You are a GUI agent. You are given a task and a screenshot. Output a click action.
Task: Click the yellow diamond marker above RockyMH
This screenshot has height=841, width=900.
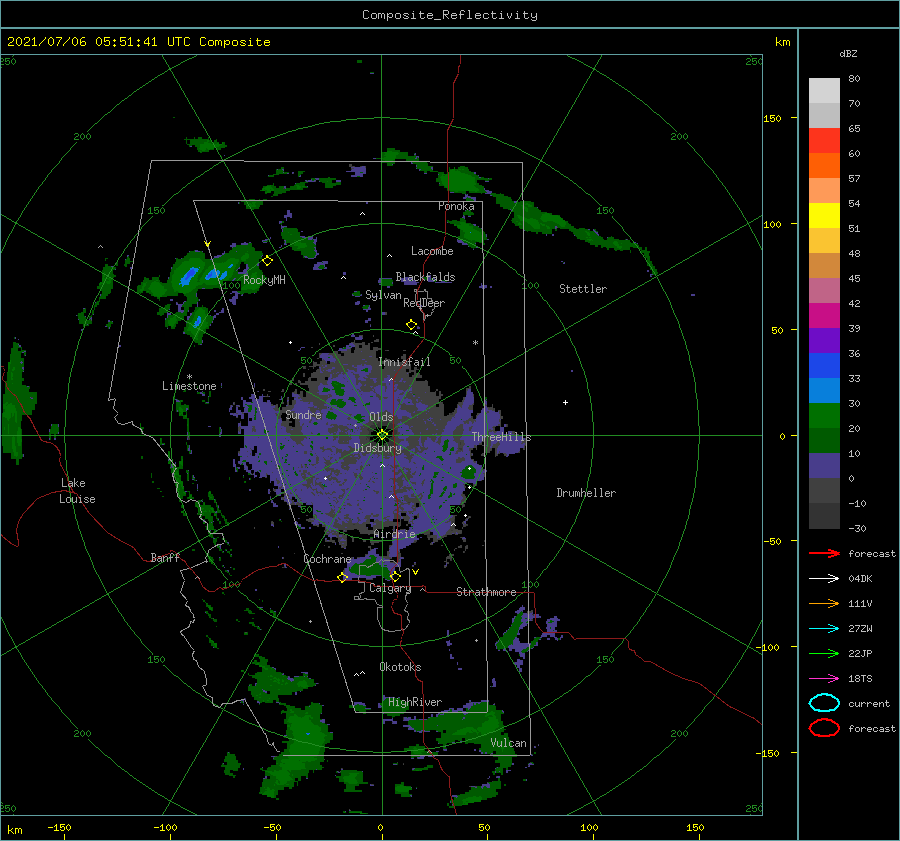pos(267,261)
